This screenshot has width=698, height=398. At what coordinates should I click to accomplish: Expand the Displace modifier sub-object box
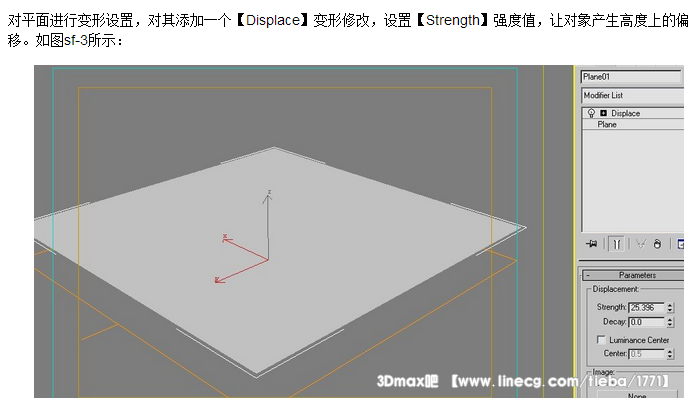click(x=604, y=113)
